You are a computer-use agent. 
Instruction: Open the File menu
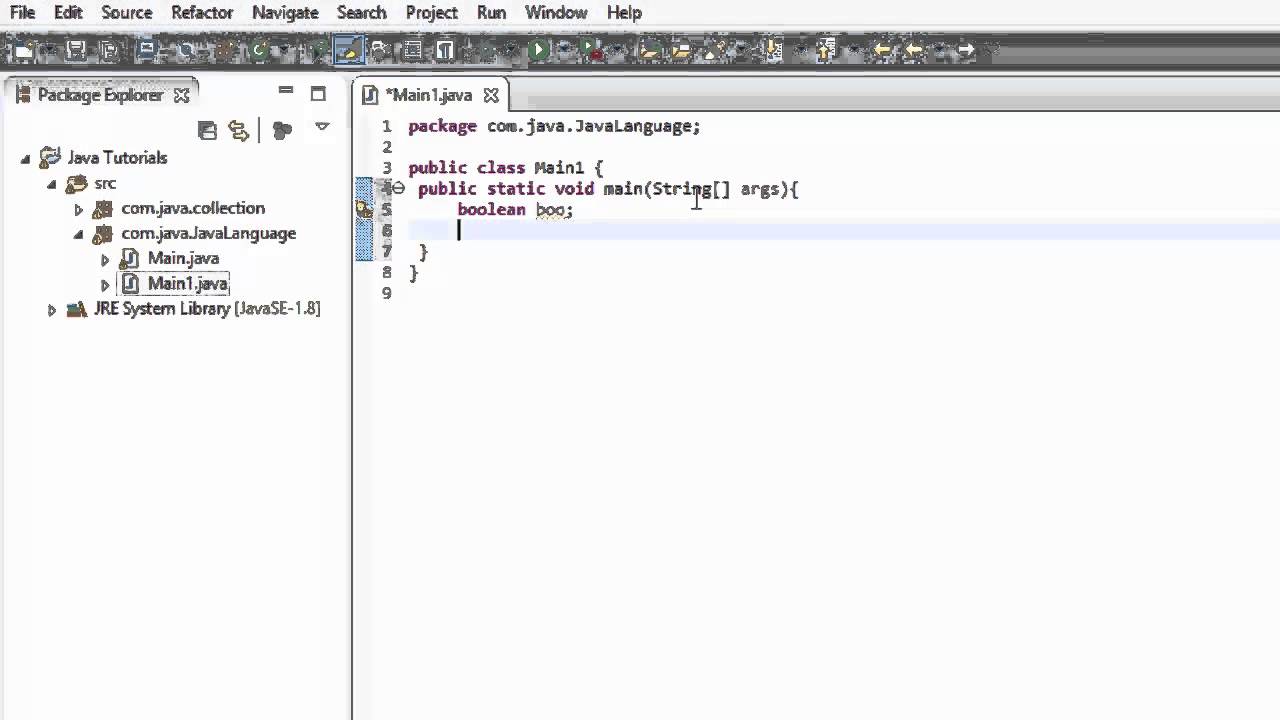(x=22, y=13)
